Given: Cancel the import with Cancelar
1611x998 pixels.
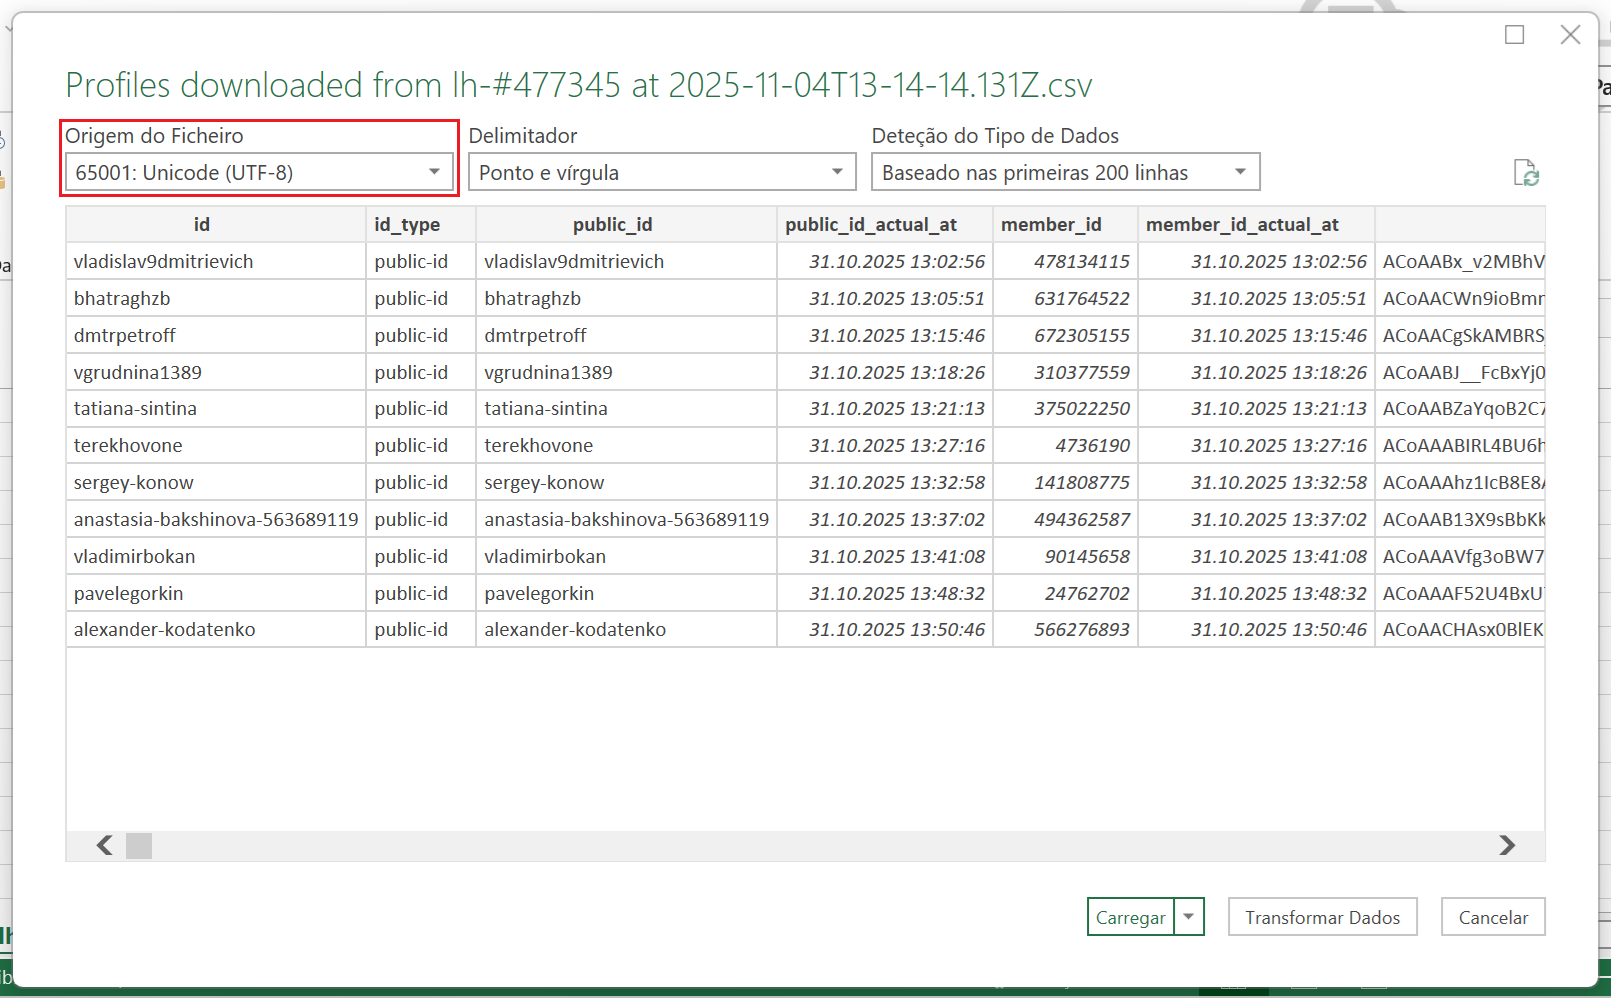Looking at the screenshot, I should [1492, 917].
